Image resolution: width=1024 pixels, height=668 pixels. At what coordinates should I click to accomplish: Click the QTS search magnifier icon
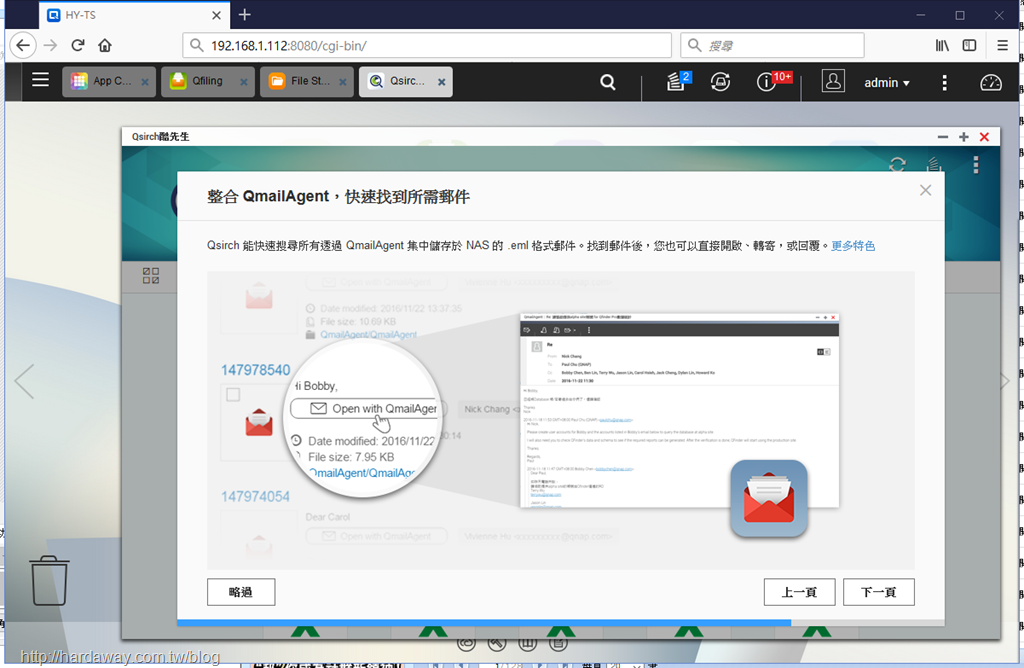[607, 82]
